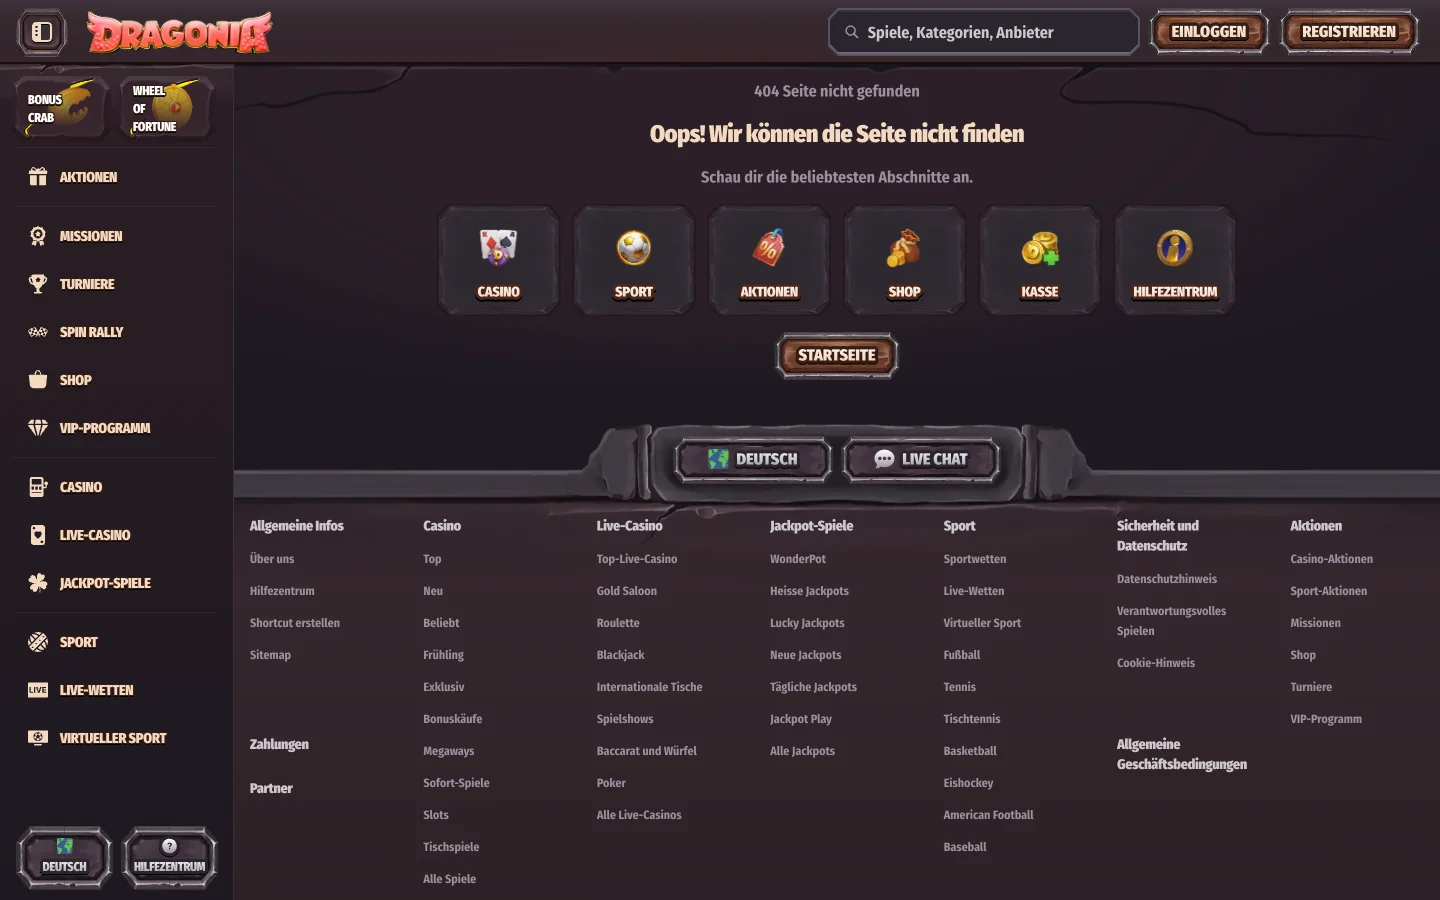Open the Eishockey footer link
This screenshot has width=1440, height=900.
[x=968, y=783]
